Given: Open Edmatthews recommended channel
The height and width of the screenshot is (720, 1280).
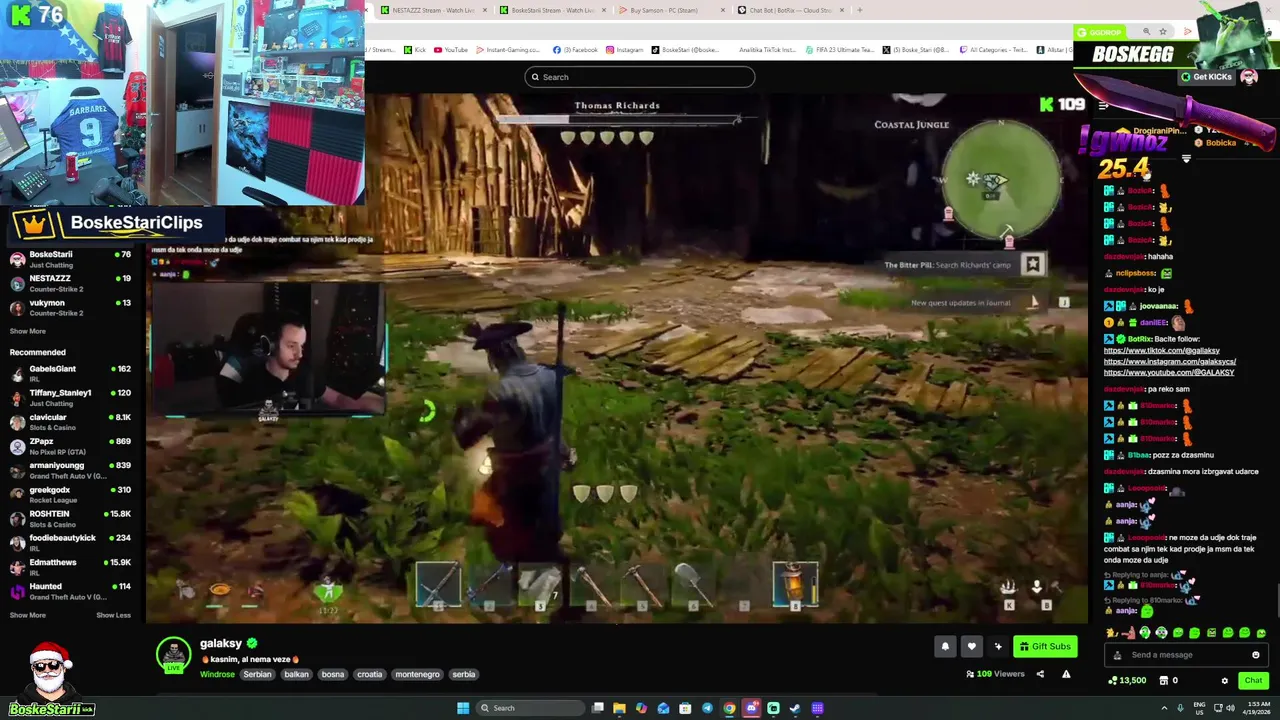Looking at the screenshot, I should pyautogui.click(x=70, y=566).
